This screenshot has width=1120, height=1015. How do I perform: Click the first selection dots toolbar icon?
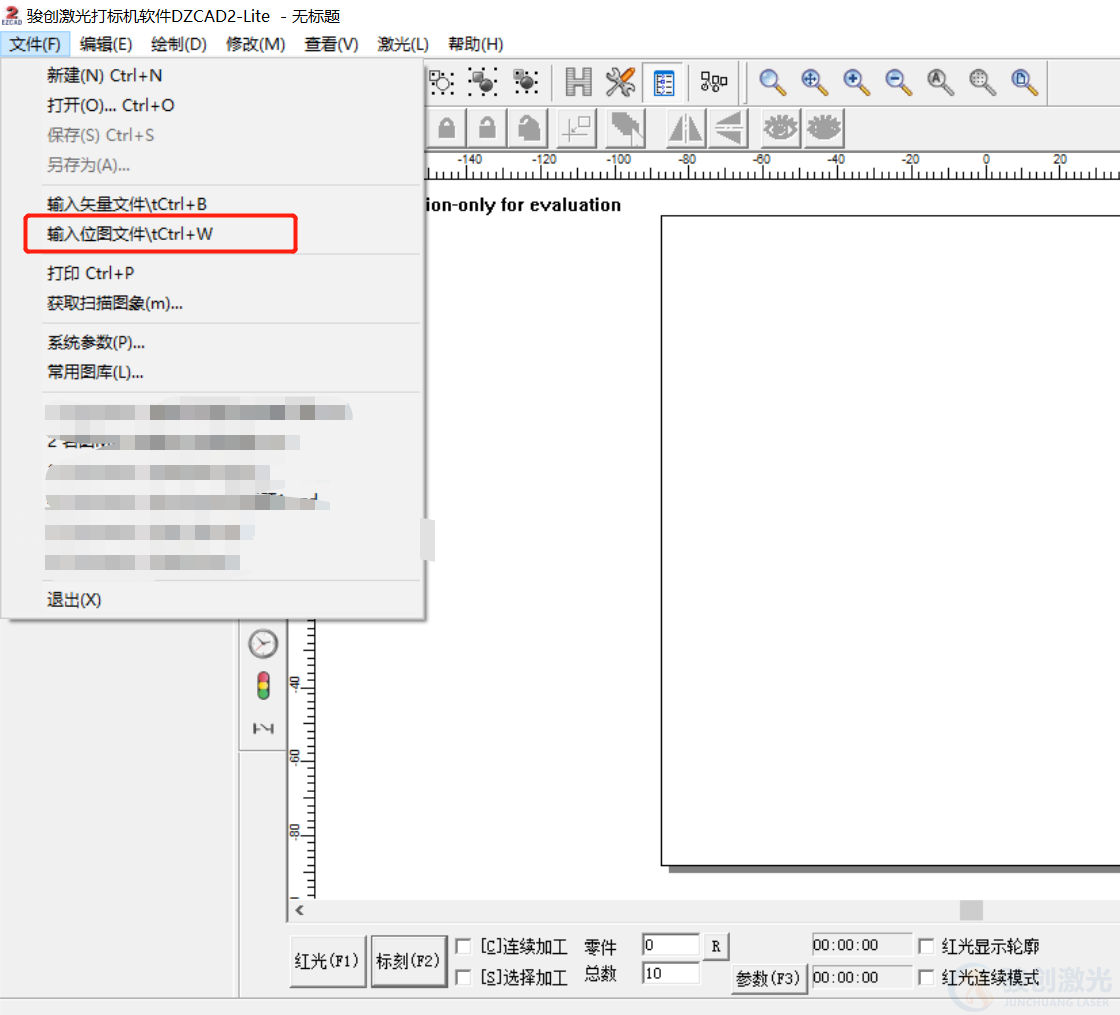441,82
